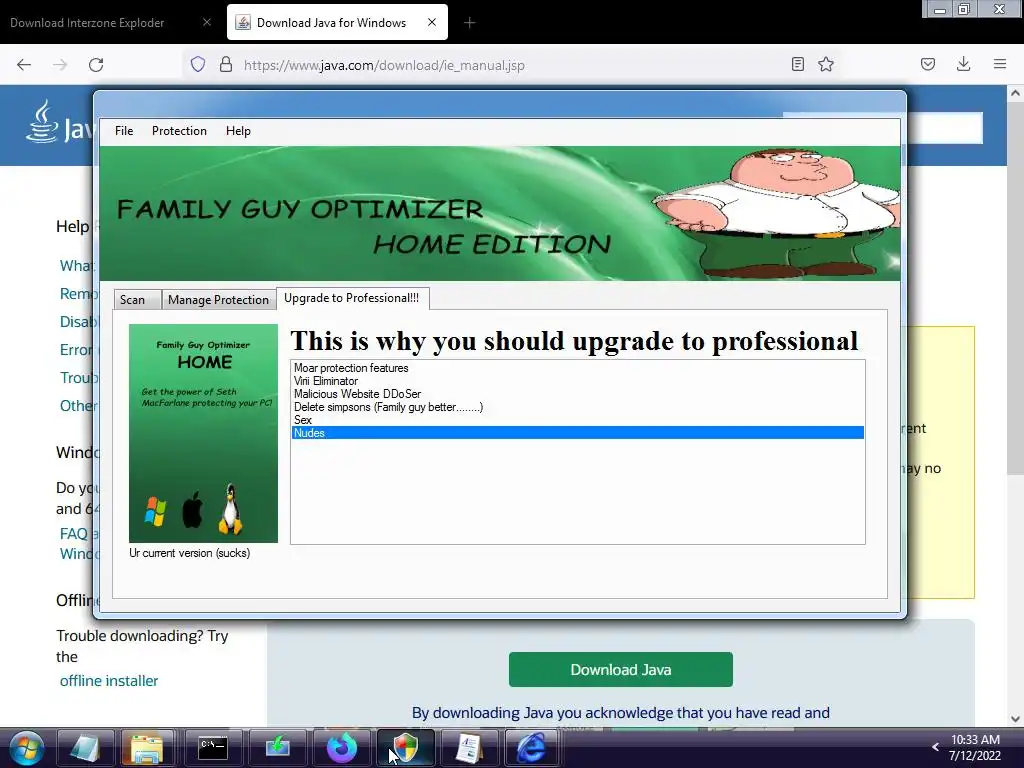Image resolution: width=1024 pixels, height=768 pixels.
Task: Click the green Download Java button
Action: coord(620,669)
